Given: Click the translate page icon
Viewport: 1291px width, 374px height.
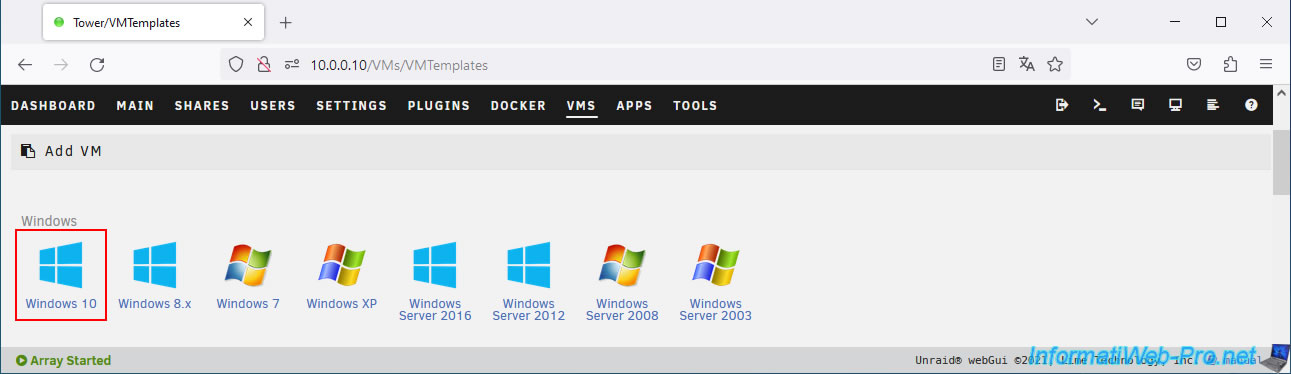Looking at the screenshot, I should [x=1027, y=64].
